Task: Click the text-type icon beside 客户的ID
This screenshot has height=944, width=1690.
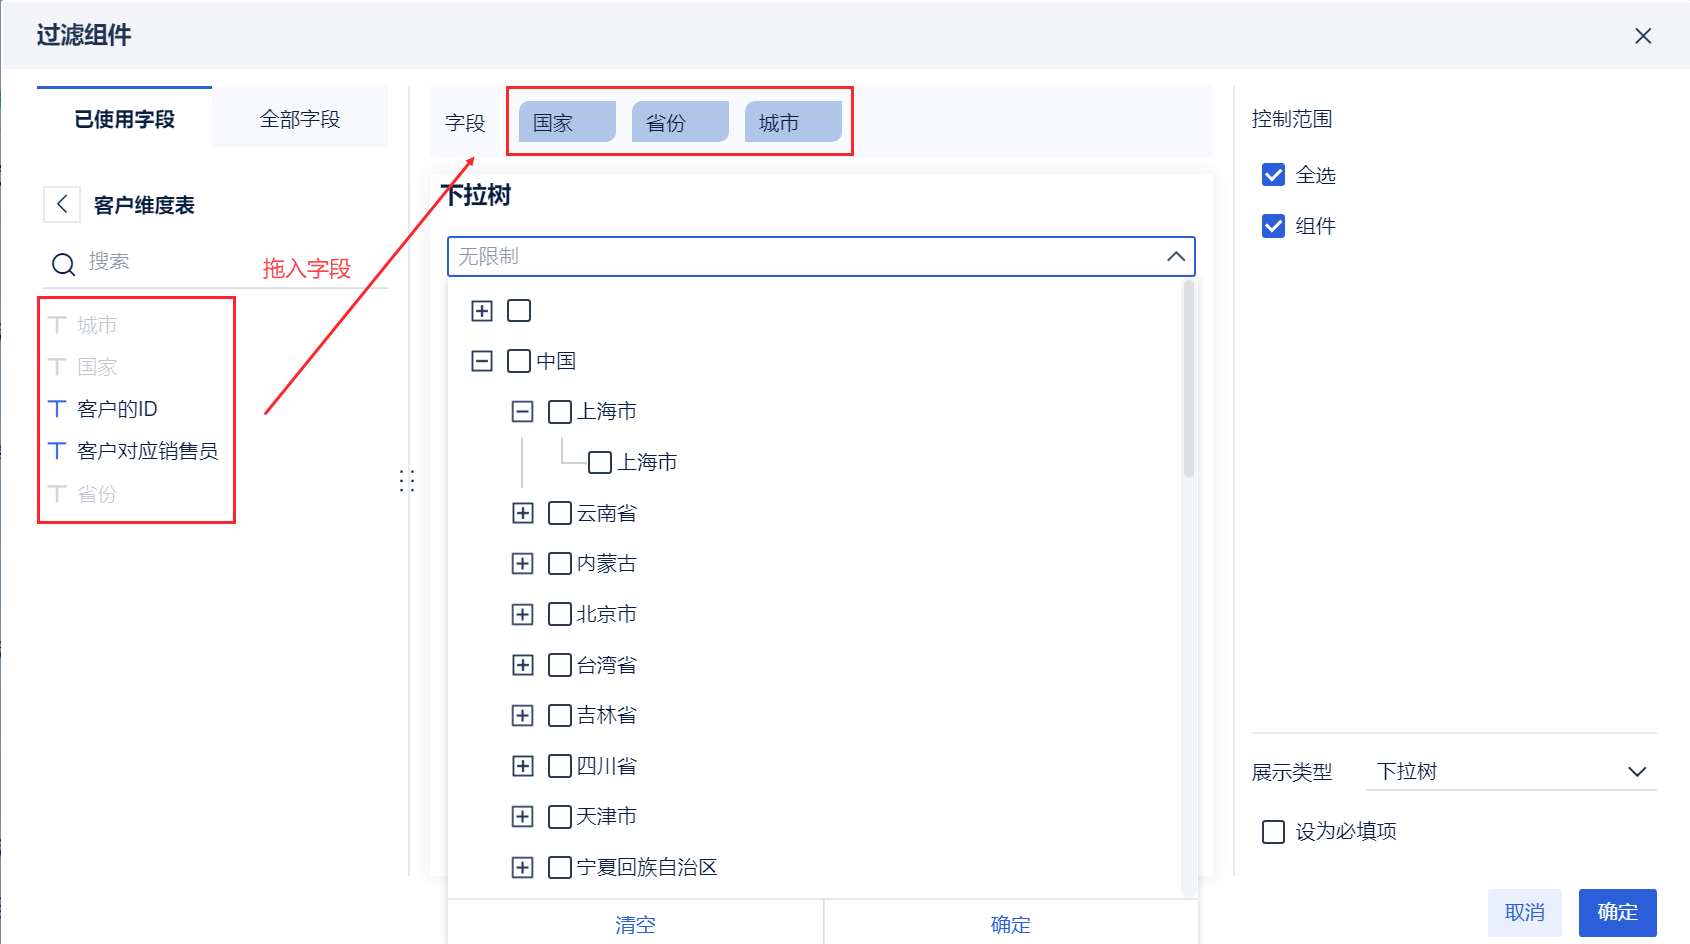Action: (x=58, y=409)
